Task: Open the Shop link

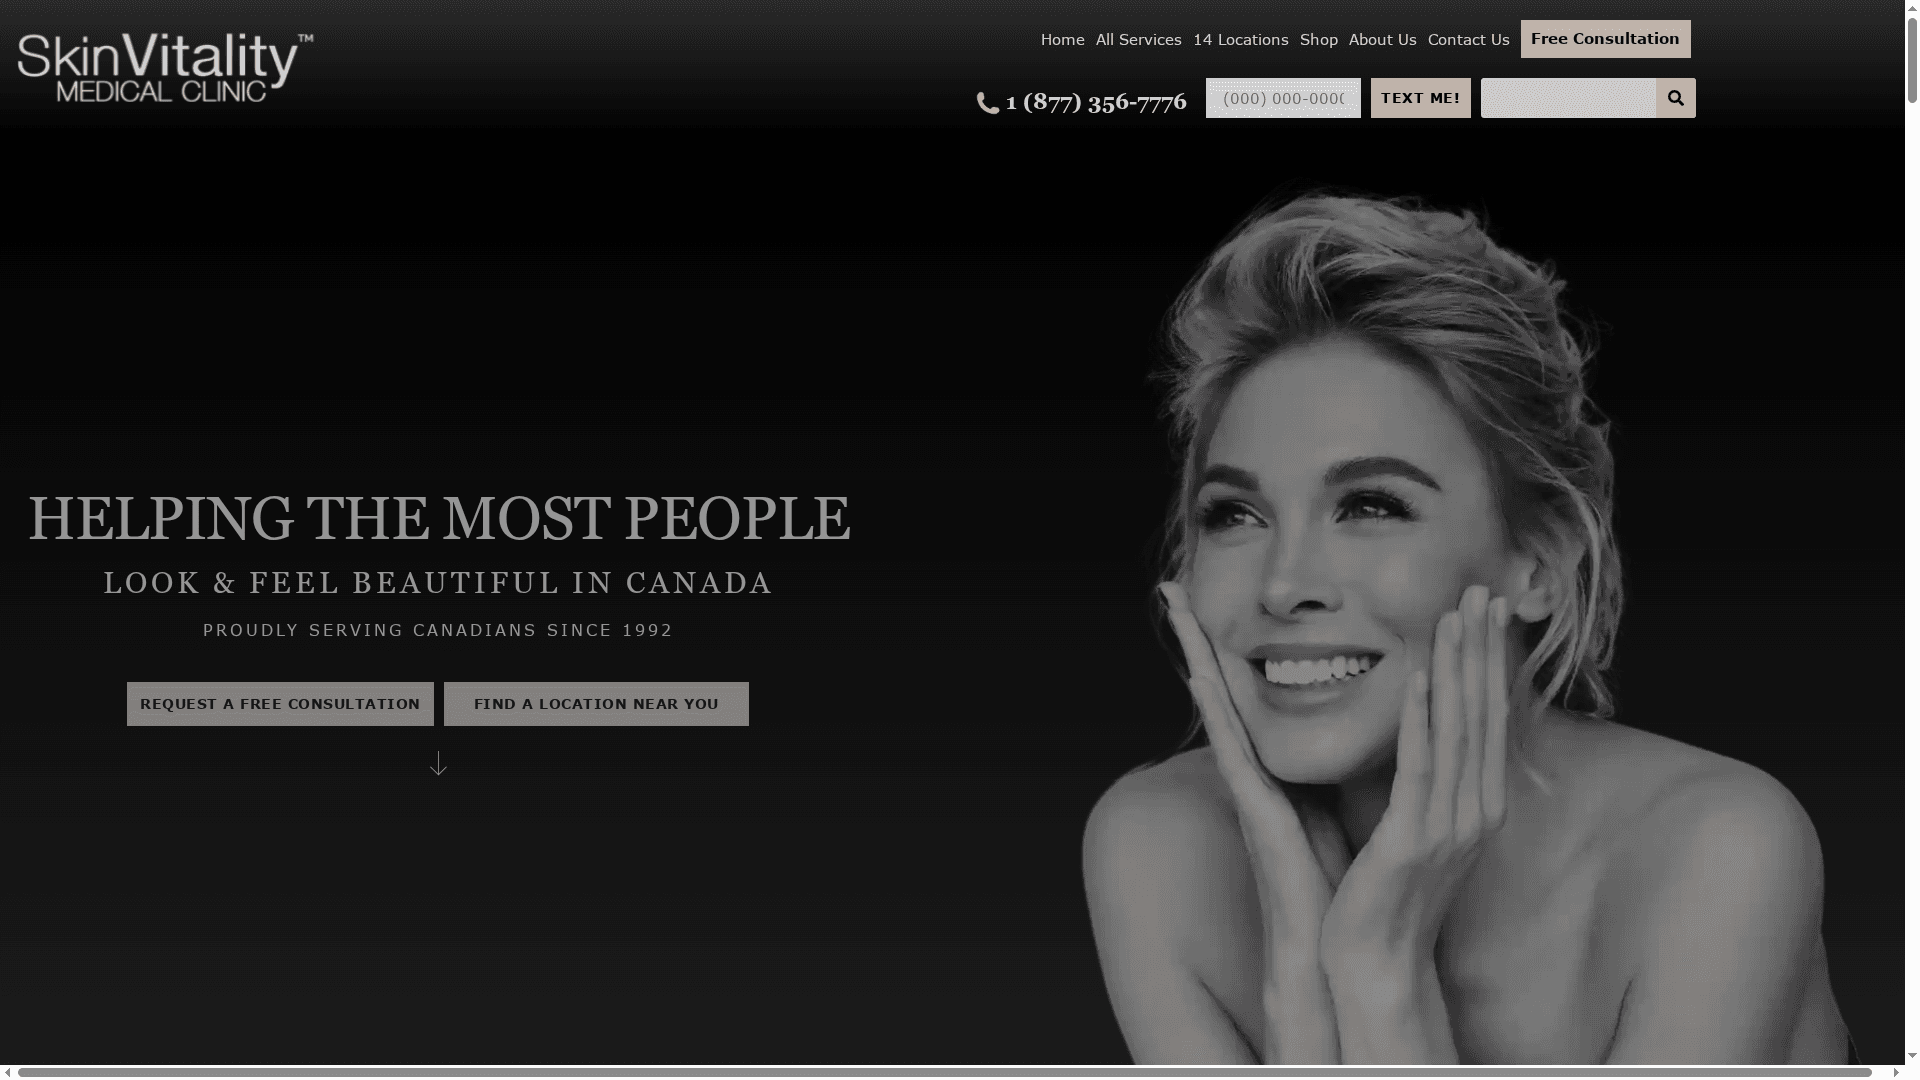Action: coord(1318,40)
